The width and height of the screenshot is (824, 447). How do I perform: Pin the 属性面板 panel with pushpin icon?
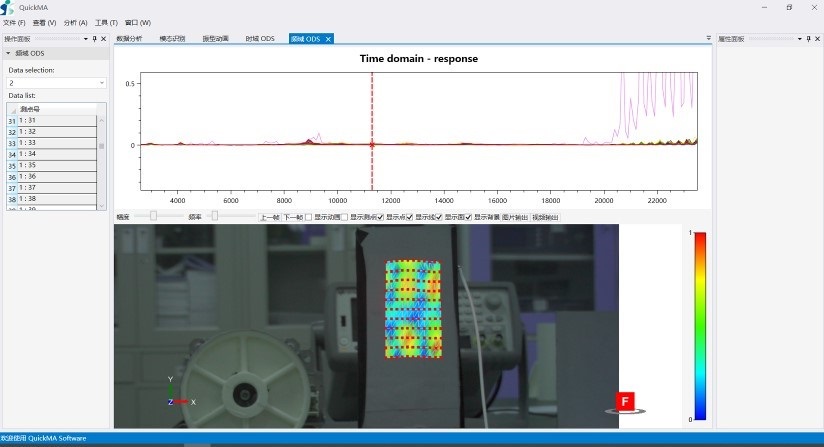click(806, 39)
